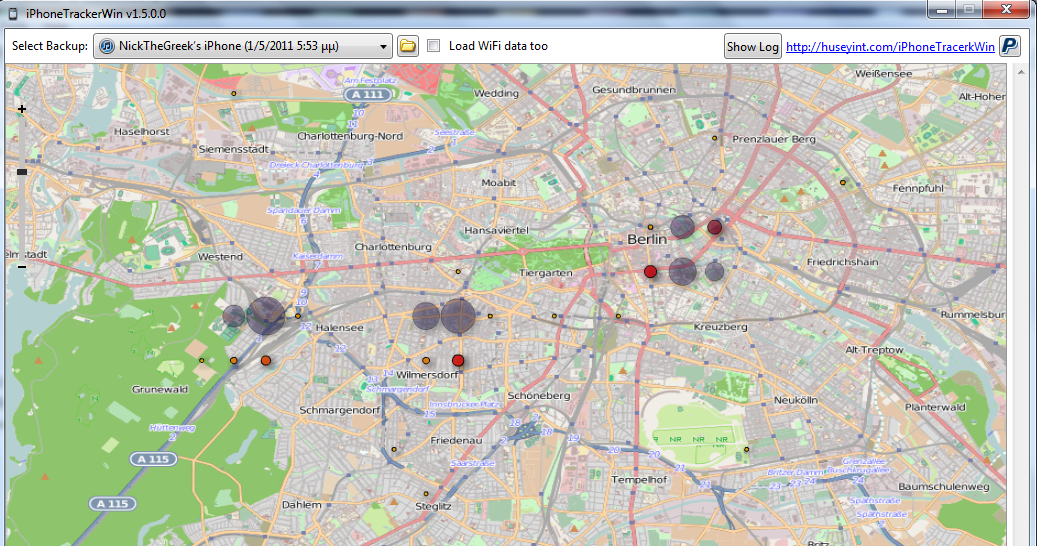Click the Friedrichshain label
Viewport: 1037px width, 546px height.
pyautogui.click(x=843, y=262)
